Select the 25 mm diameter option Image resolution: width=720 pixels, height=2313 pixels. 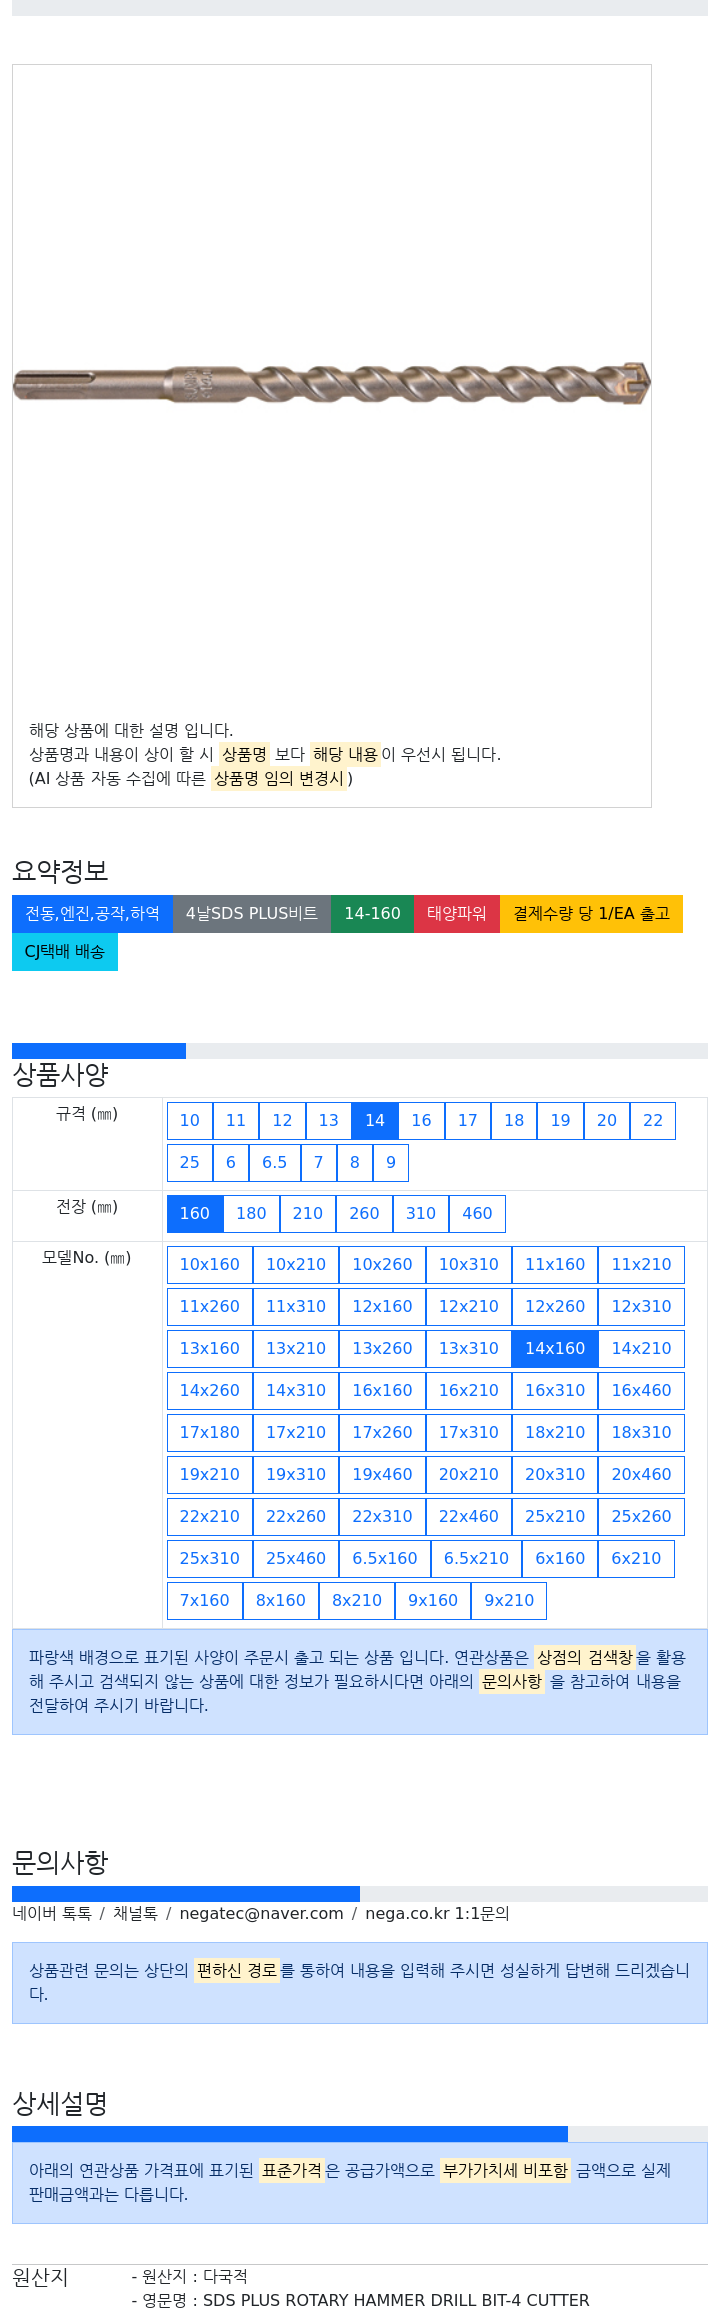[x=190, y=1163]
